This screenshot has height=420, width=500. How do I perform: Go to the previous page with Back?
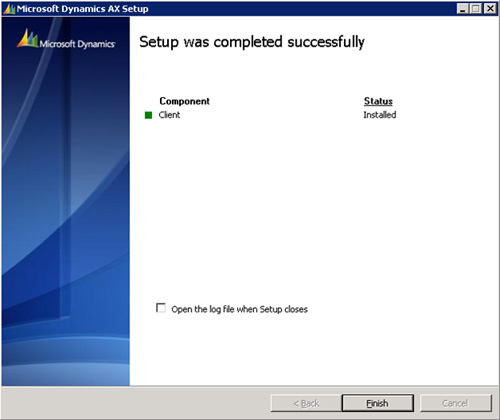306,403
